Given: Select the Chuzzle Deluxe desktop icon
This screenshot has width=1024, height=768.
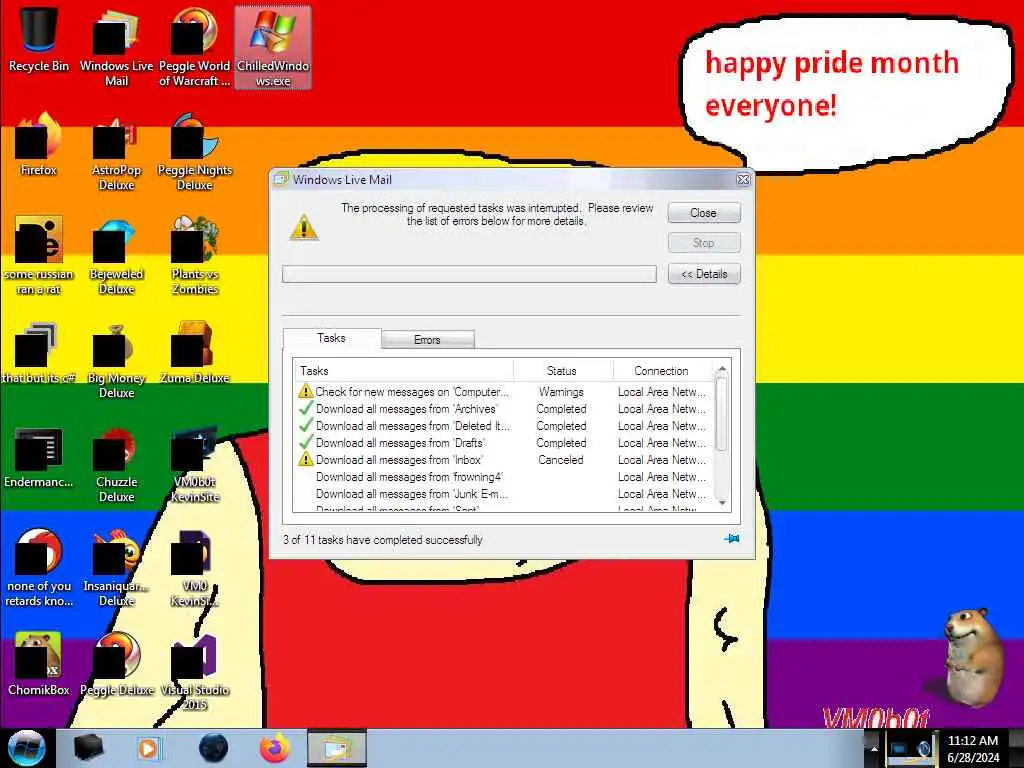Looking at the screenshot, I should (116, 464).
